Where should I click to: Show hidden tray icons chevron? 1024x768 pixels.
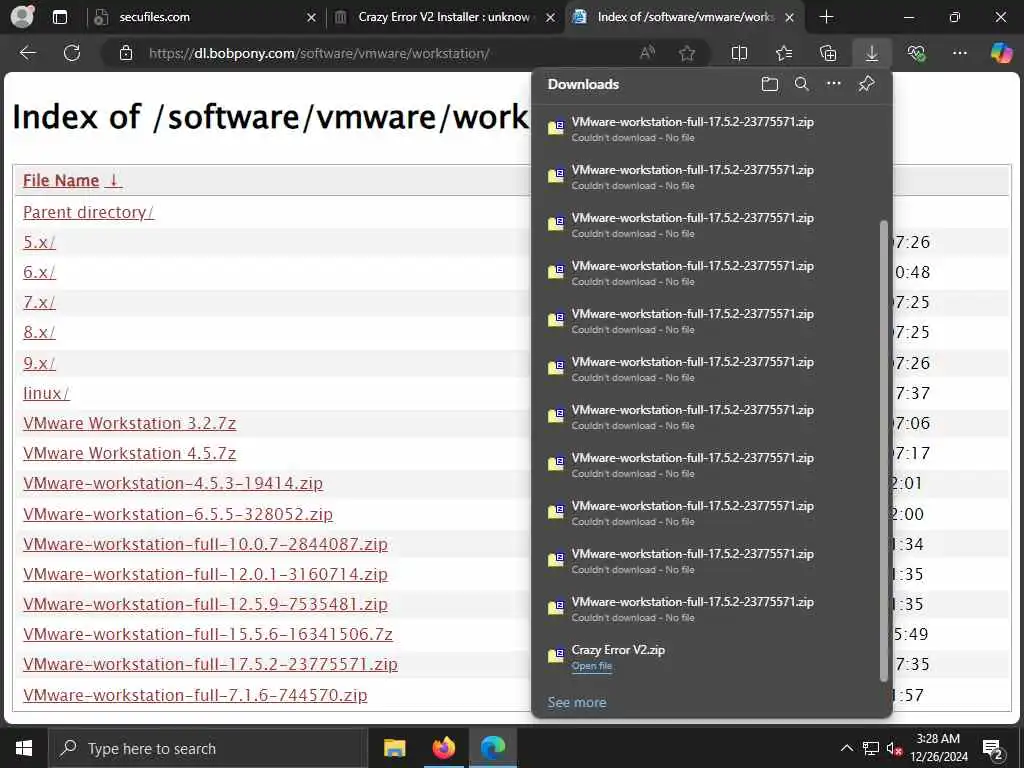click(x=846, y=748)
